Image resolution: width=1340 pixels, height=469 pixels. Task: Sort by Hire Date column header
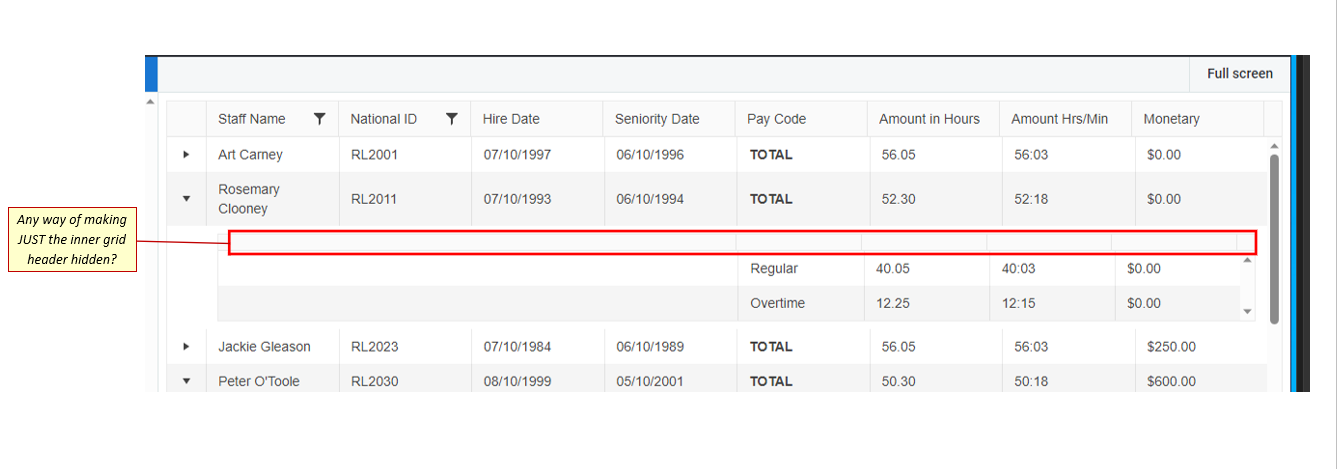[511, 119]
